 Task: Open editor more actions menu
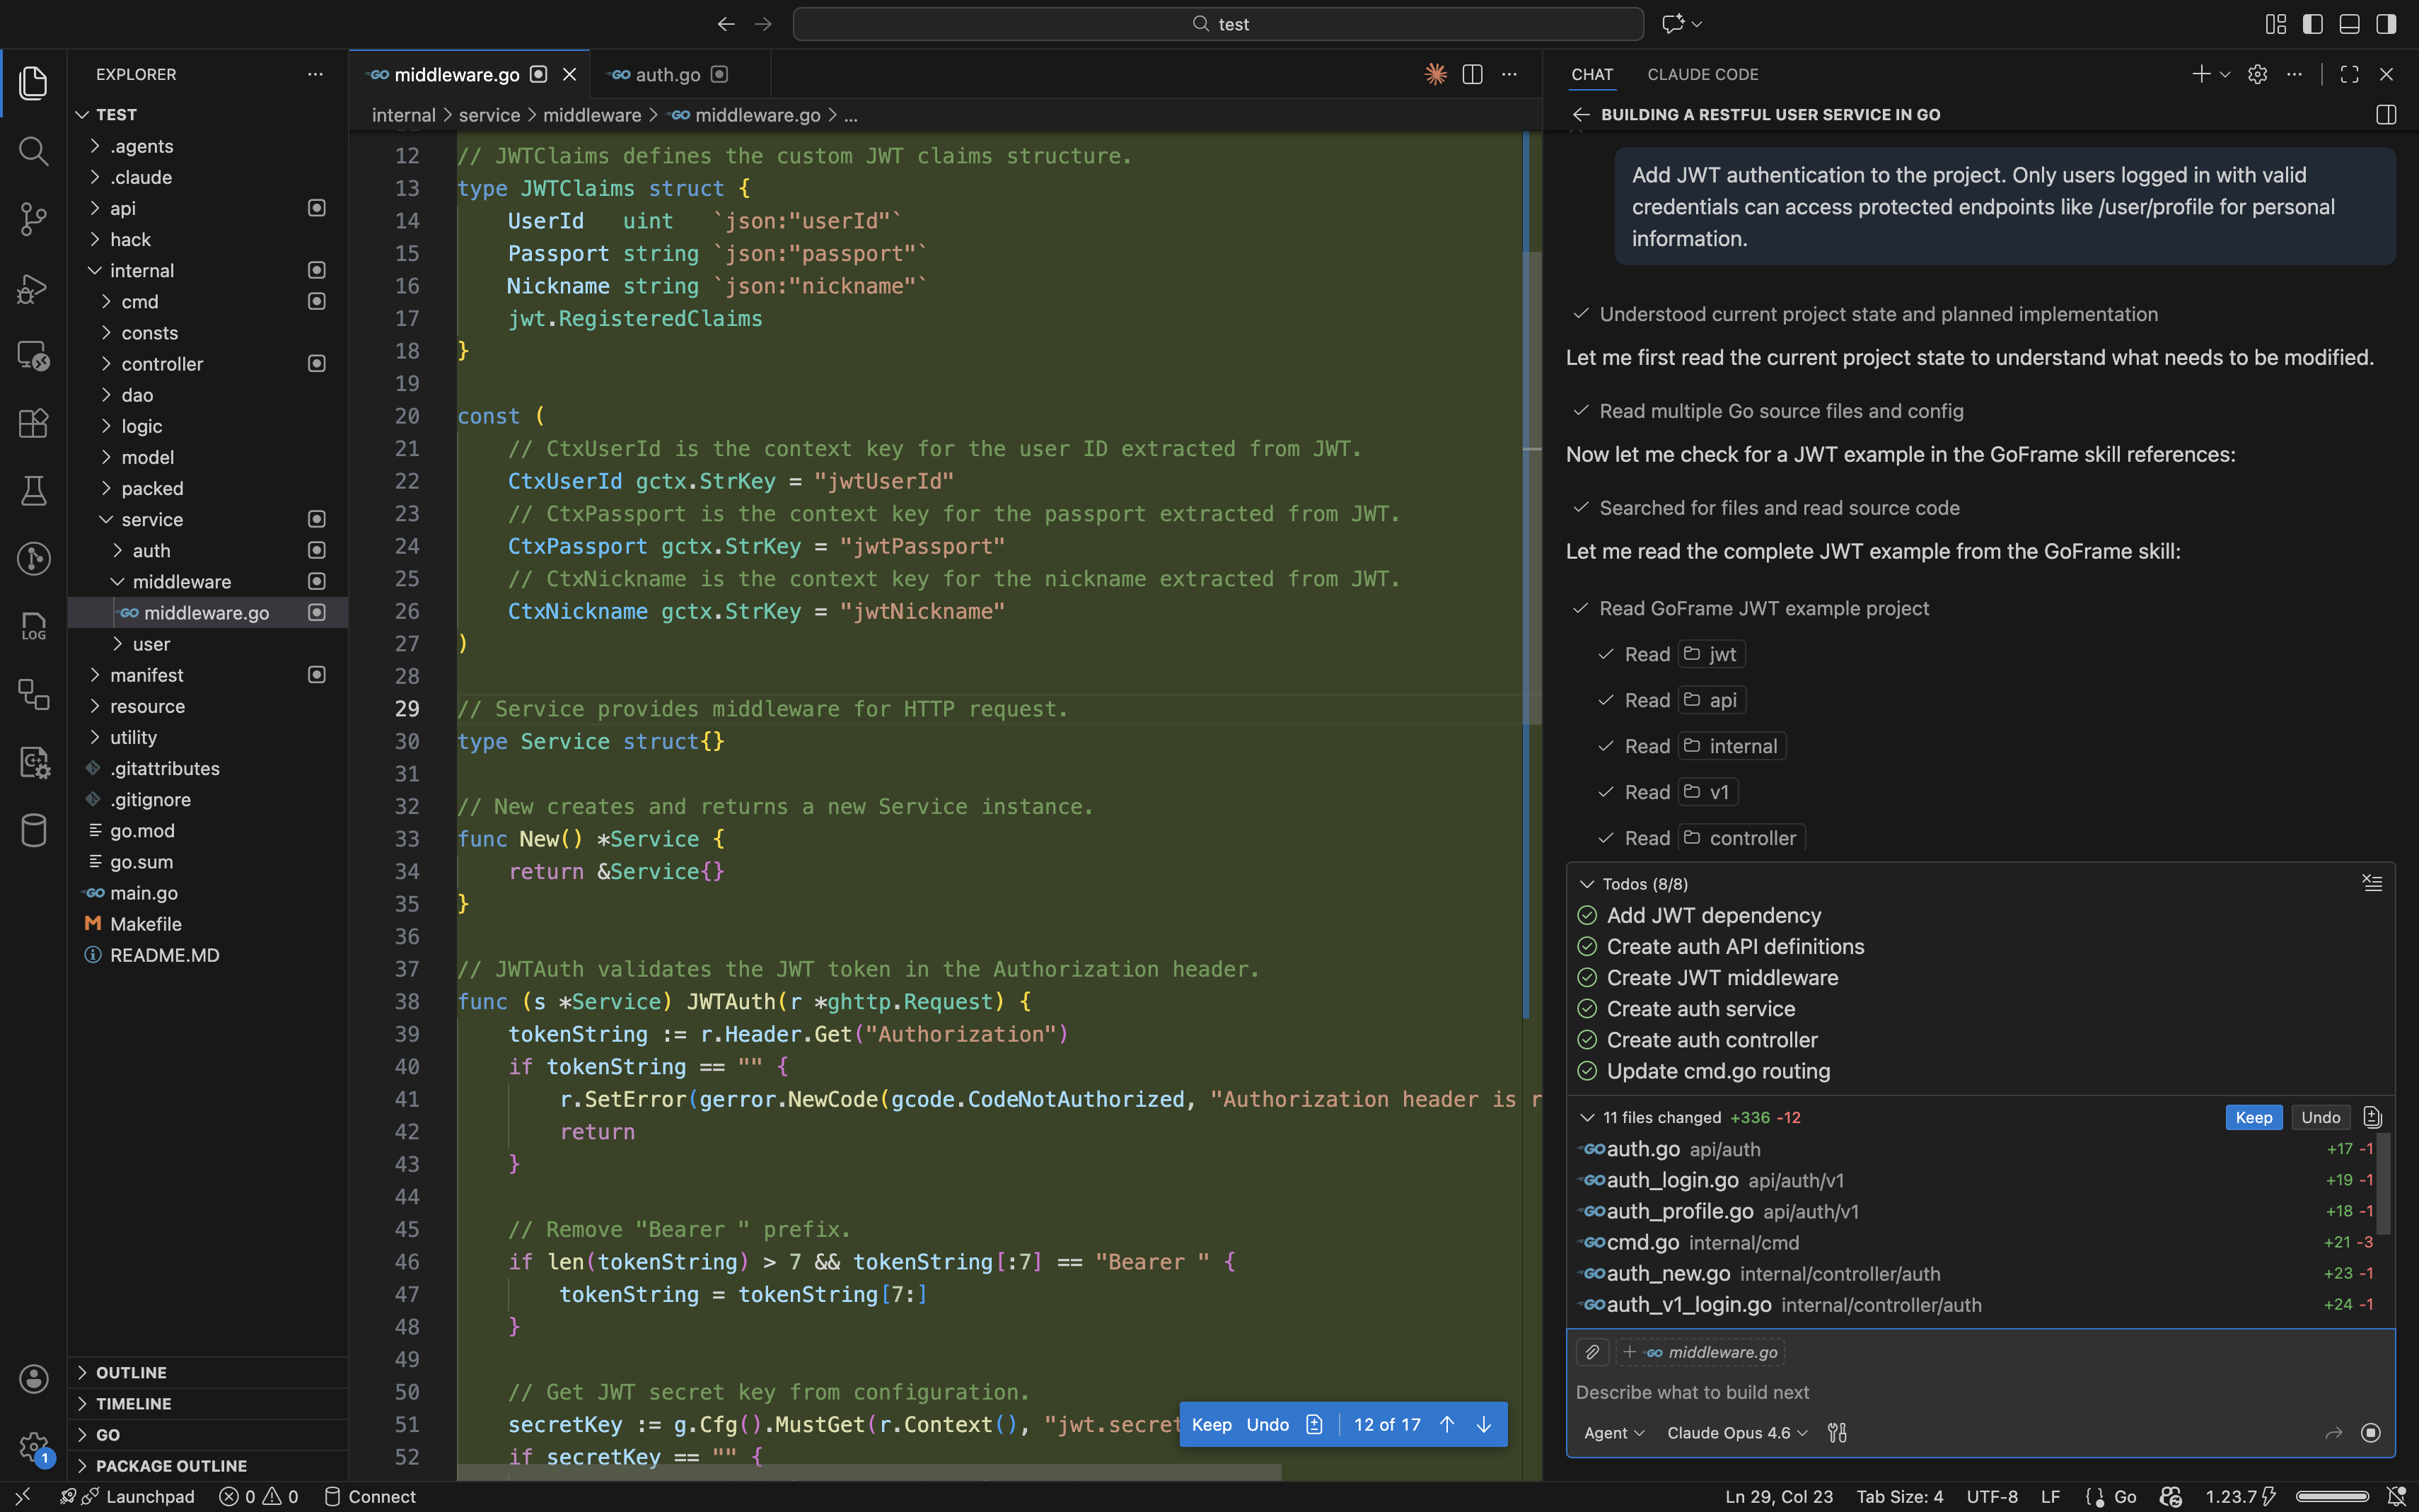pos(1509,74)
